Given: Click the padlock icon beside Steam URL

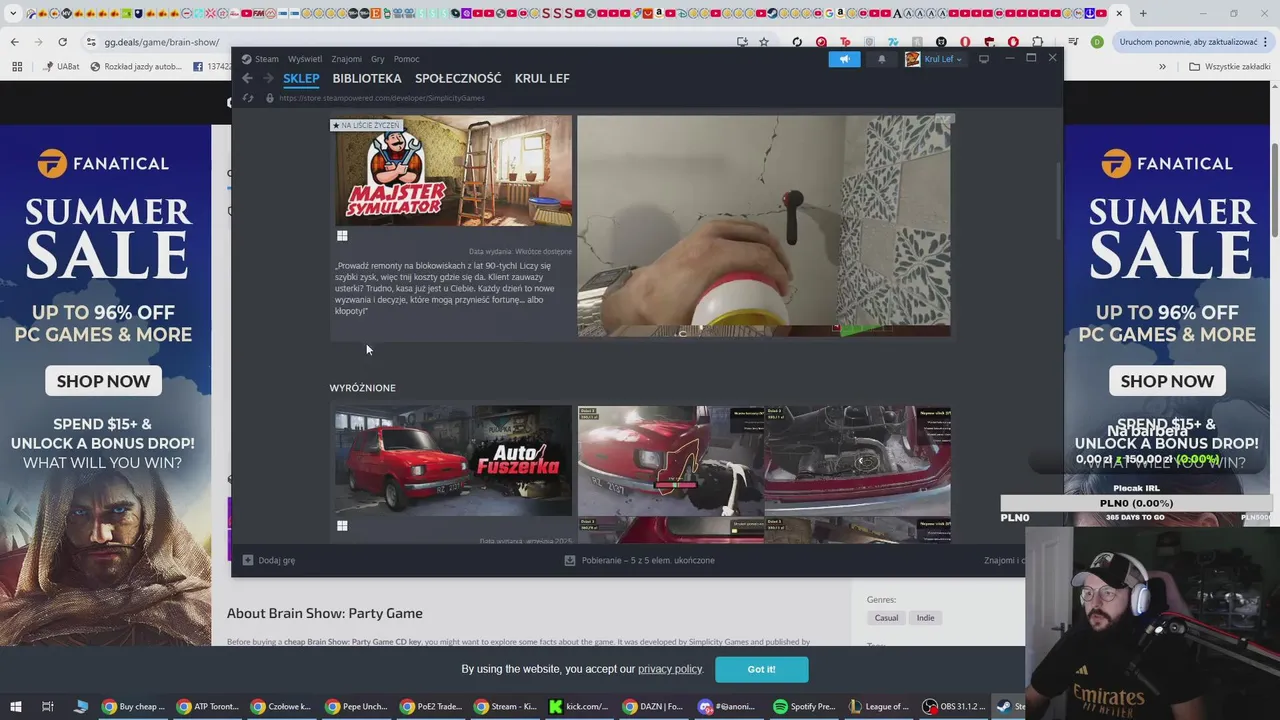Looking at the screenshot, I should coord(269,98).
